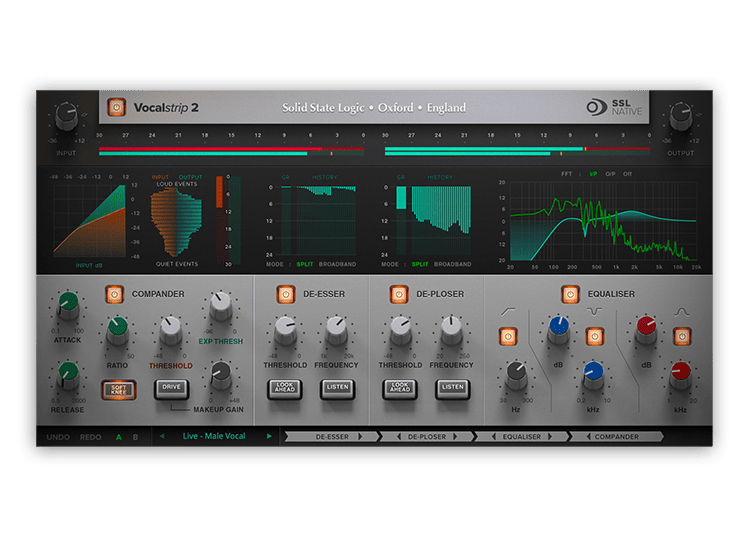Screen dimensions: 750x538
Task: Select preset slot B
Action: (x=135, y=437)
